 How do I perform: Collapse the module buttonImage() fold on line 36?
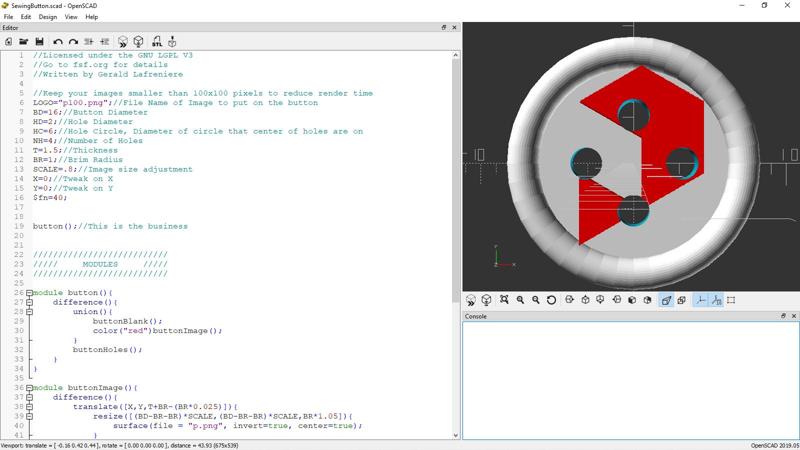tap(30, 388)
